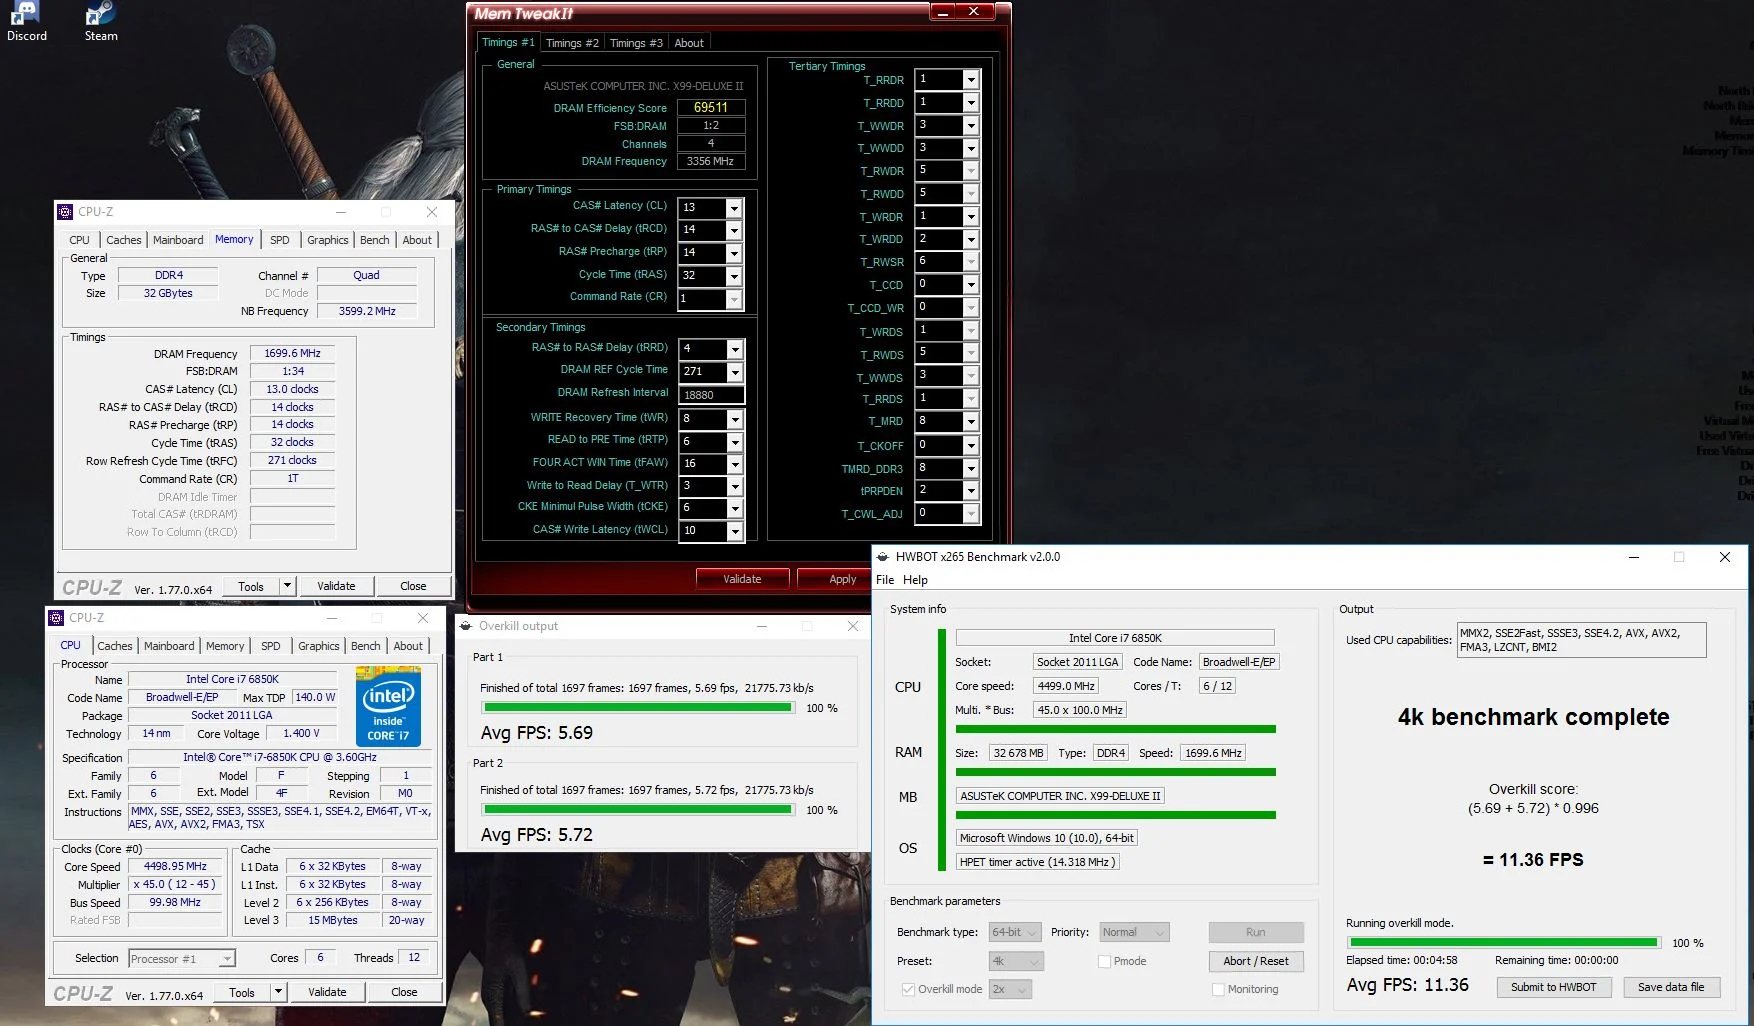
Task: Click Submit to HWBOT button
Action: (1553, 987)
